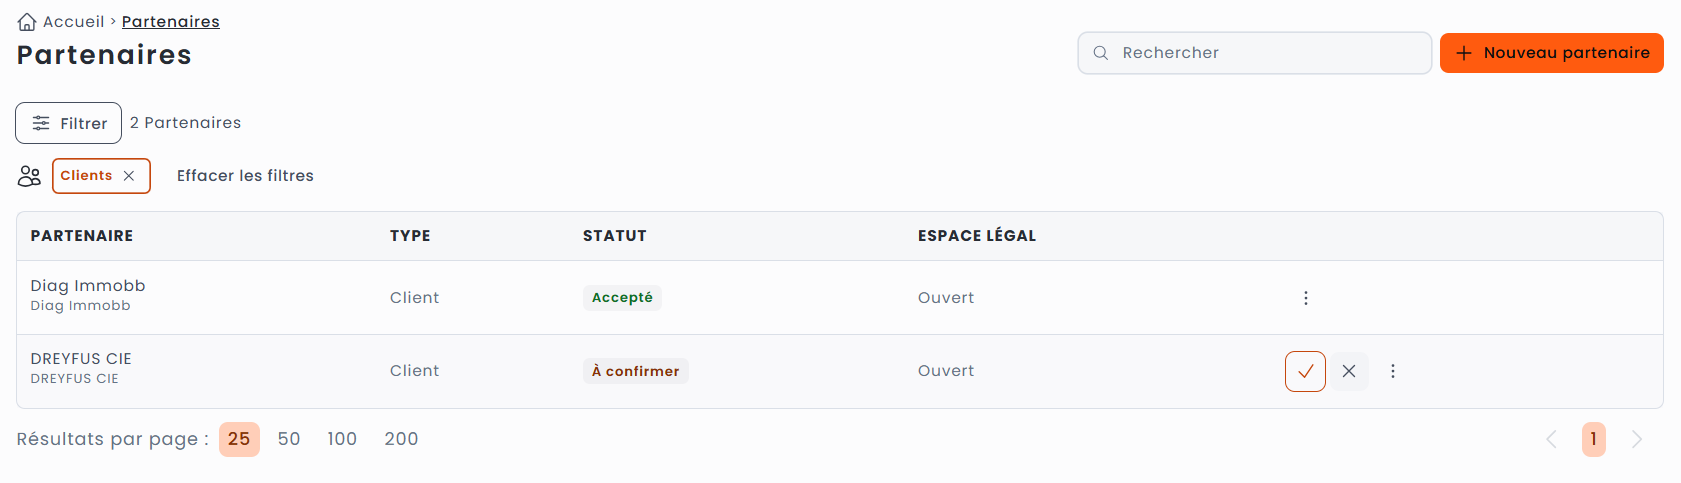
Task: Show 200 results per page
Action: click(401, 439)
